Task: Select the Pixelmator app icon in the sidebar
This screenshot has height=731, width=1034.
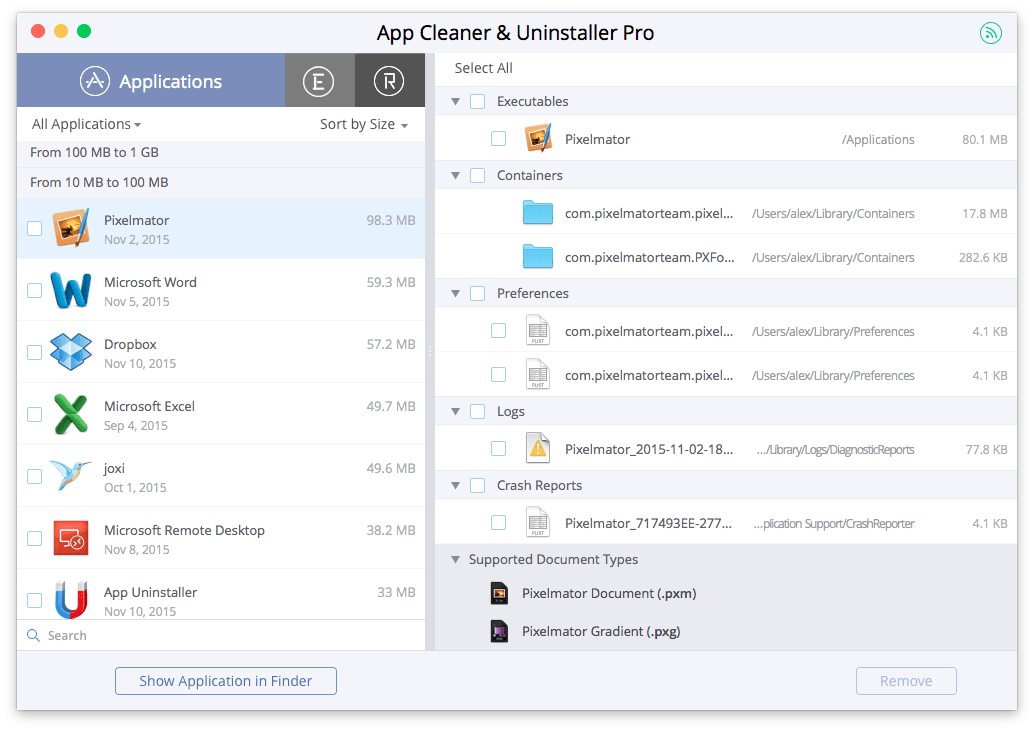Action: 71,228
